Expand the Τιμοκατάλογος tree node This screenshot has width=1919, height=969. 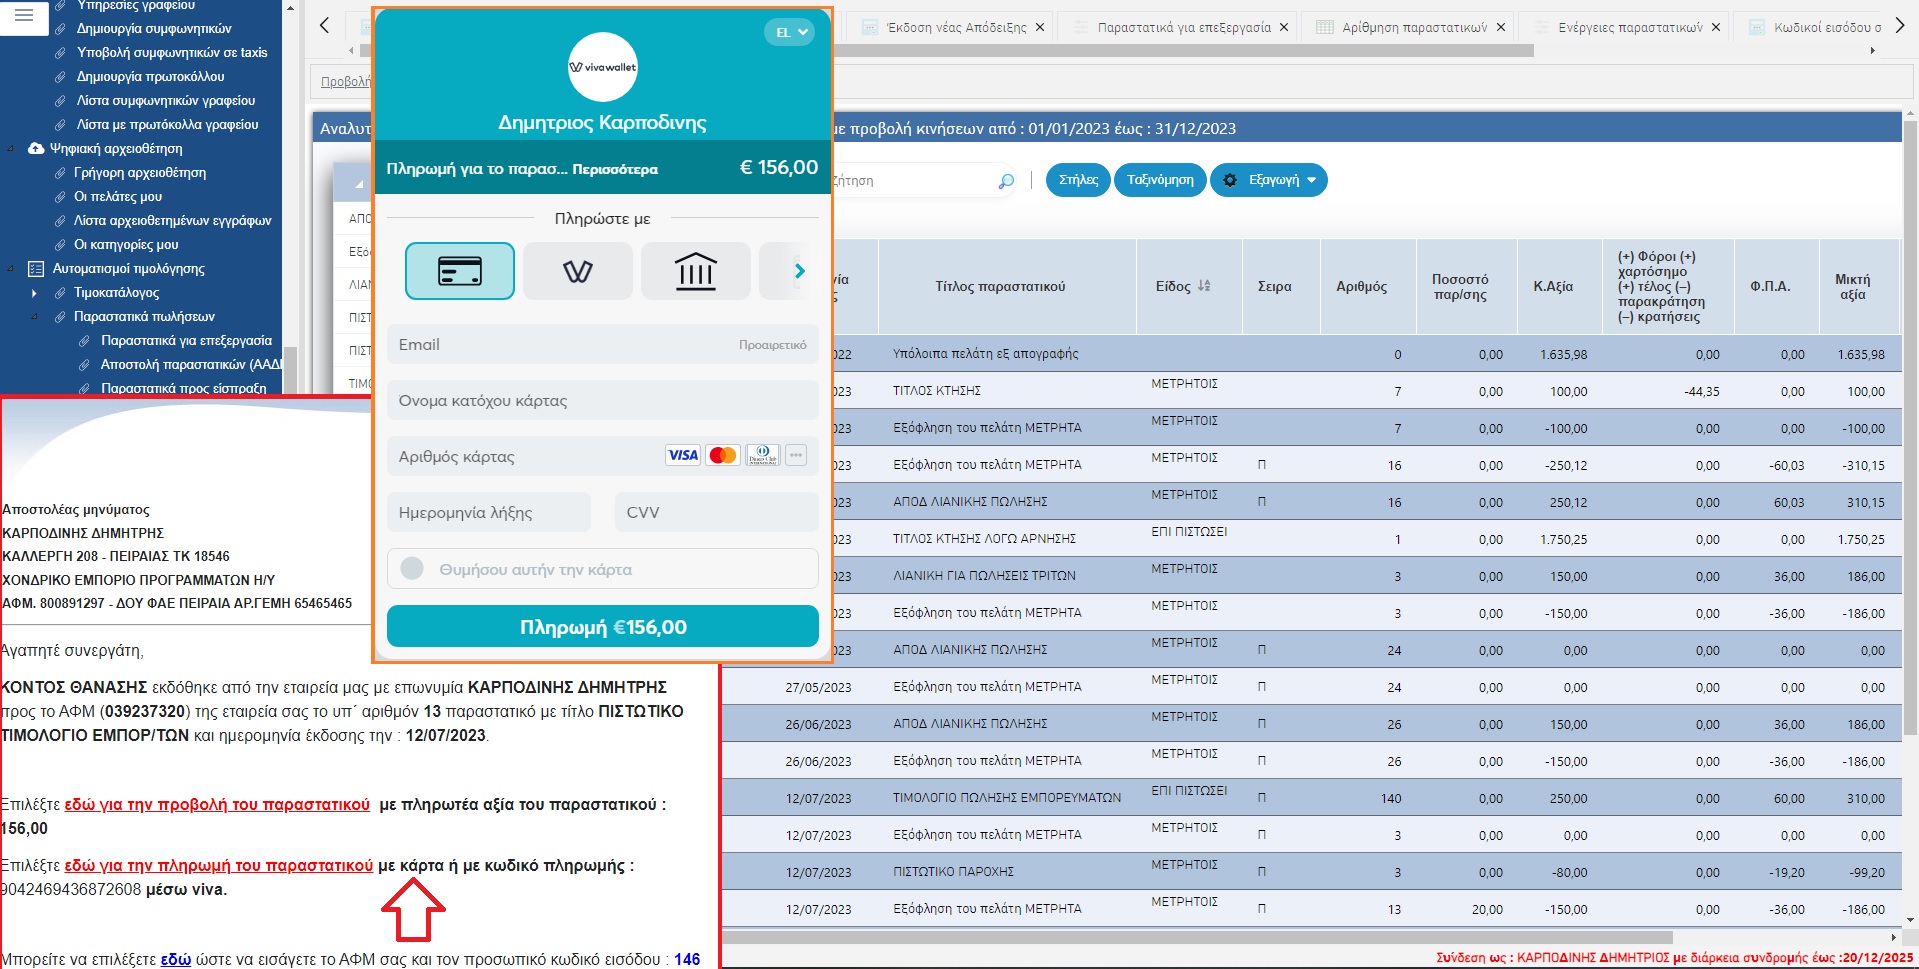click(33, 293)
